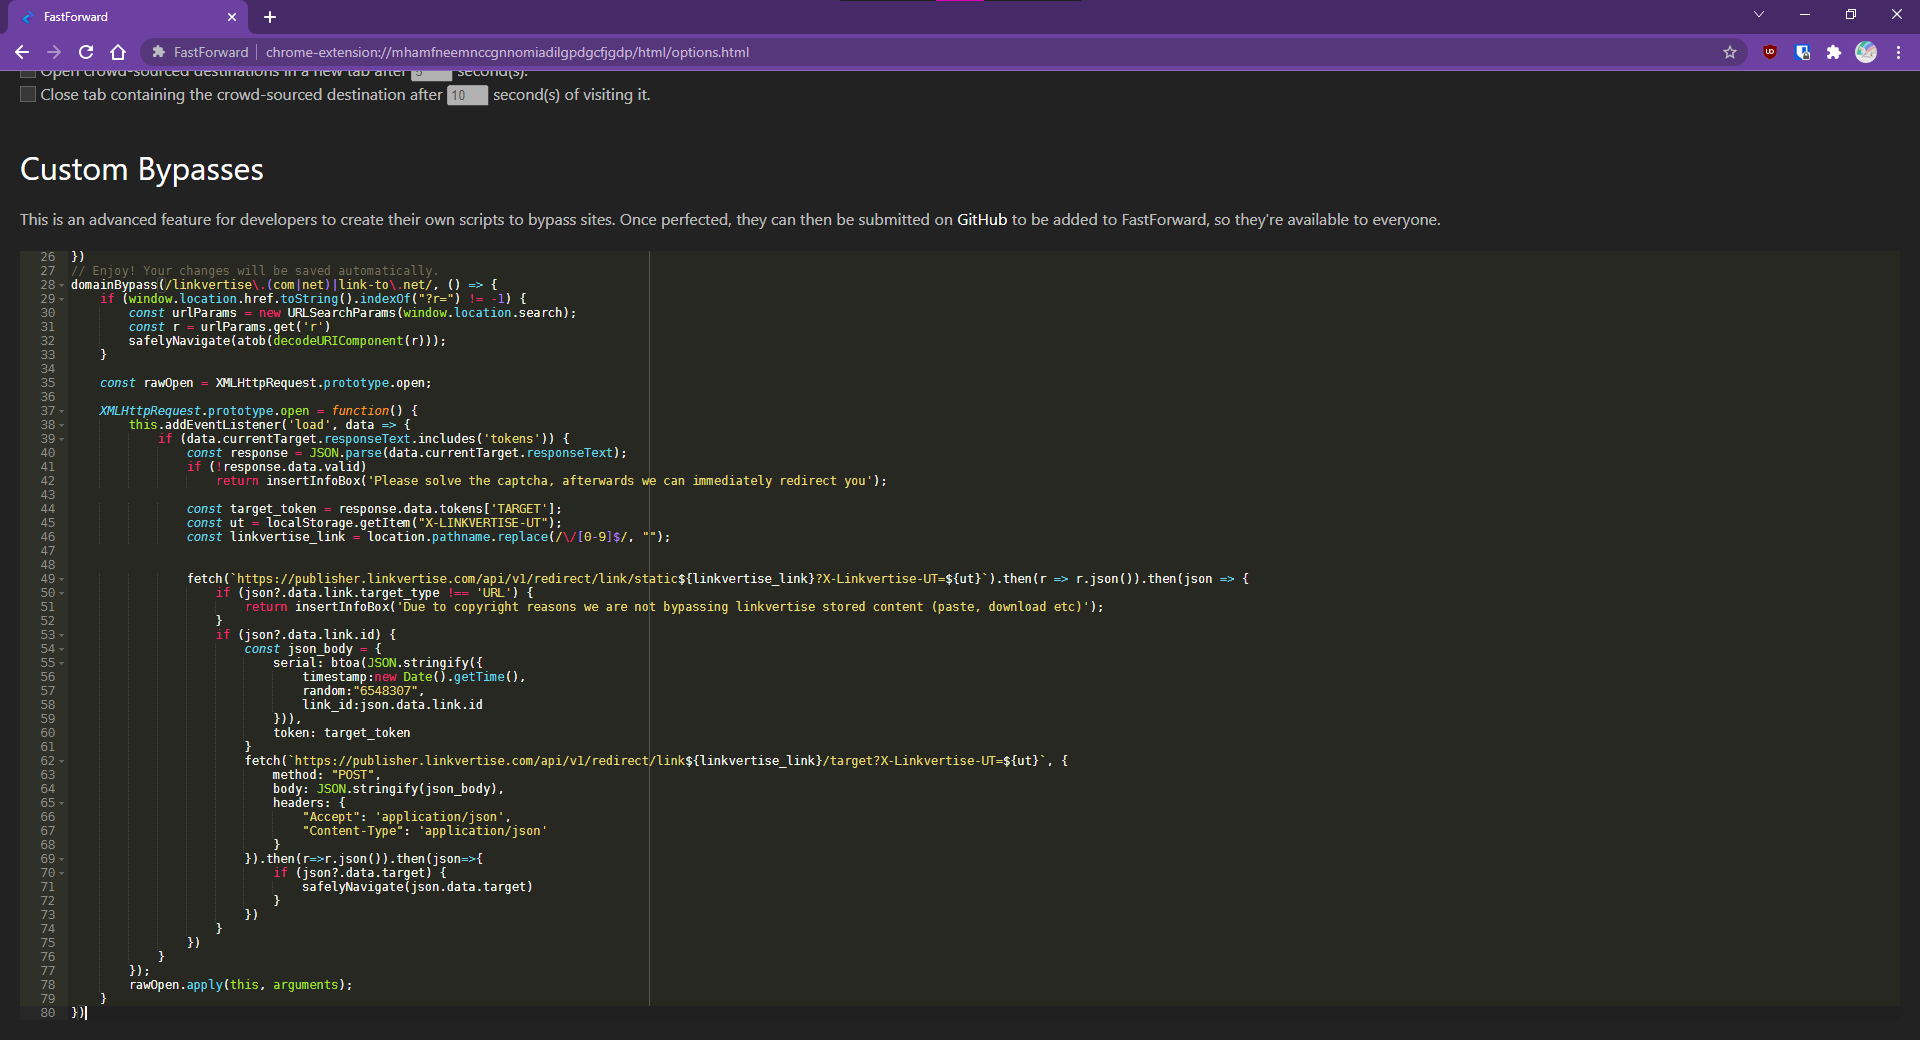Open a new browser tab
Viewport: 1920px width, 1040px height.
click(x=270, y=17)
